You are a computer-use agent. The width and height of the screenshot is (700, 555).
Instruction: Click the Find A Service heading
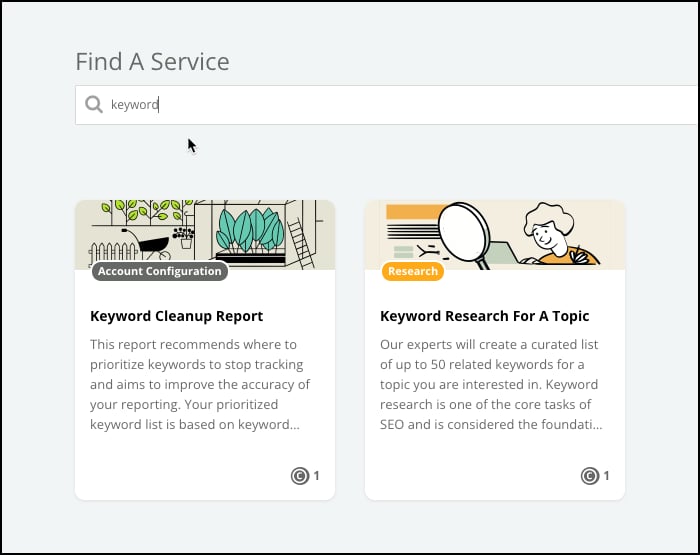tap(152, 62)
